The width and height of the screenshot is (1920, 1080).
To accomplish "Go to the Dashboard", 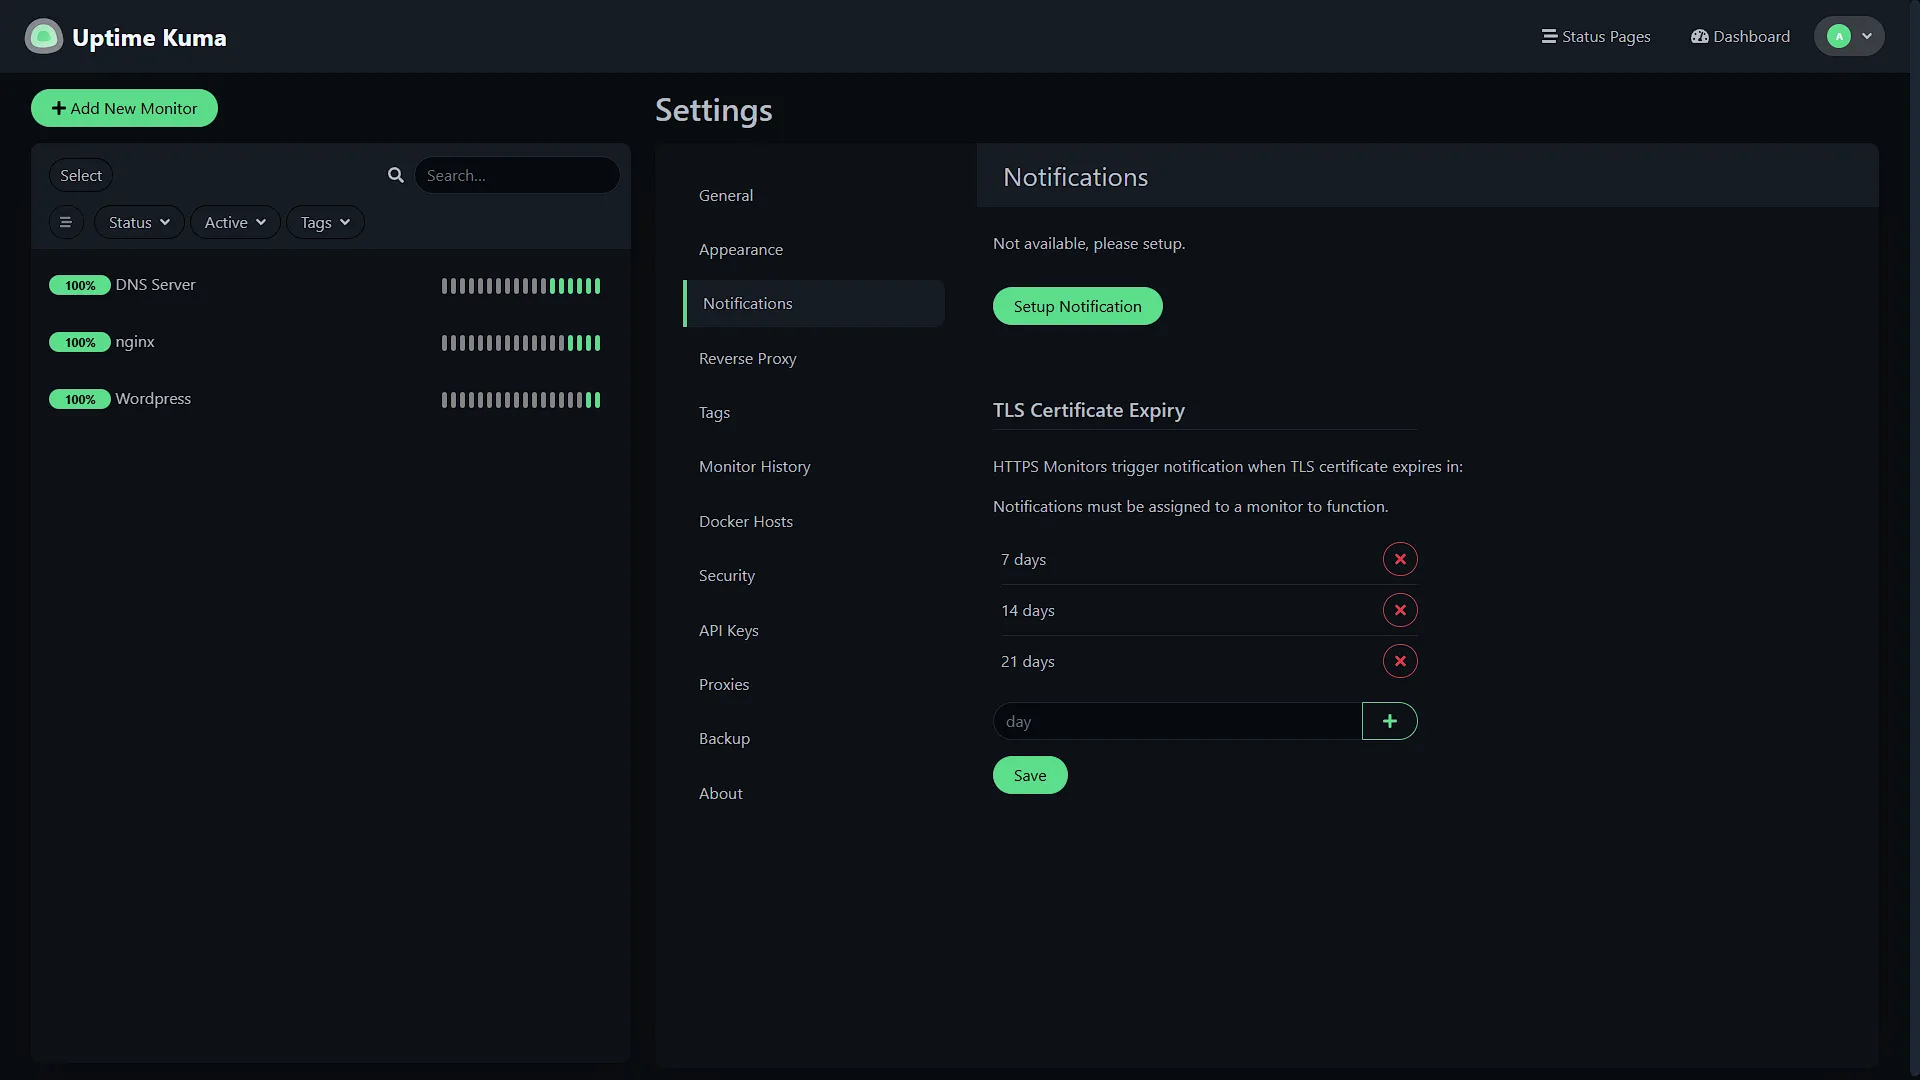I will pos(1740,36).
